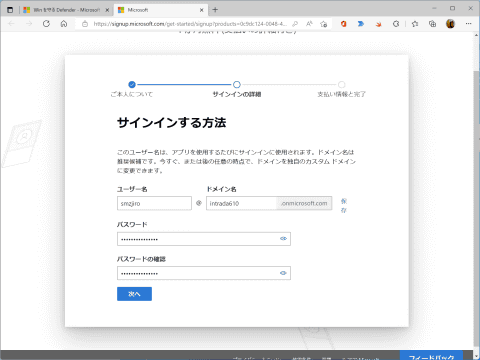Switch to the Defender - Microsoft tab
This screenshot has height=360, width=480.
(x=66, y=10)
